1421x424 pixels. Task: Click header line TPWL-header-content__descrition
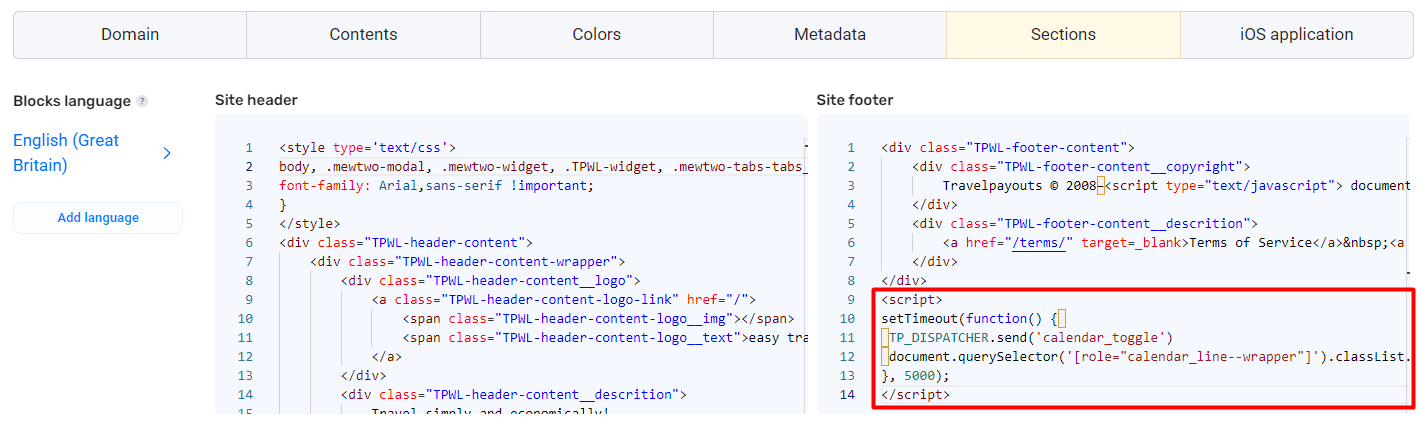pyautogui.click(x=513, y=394)
